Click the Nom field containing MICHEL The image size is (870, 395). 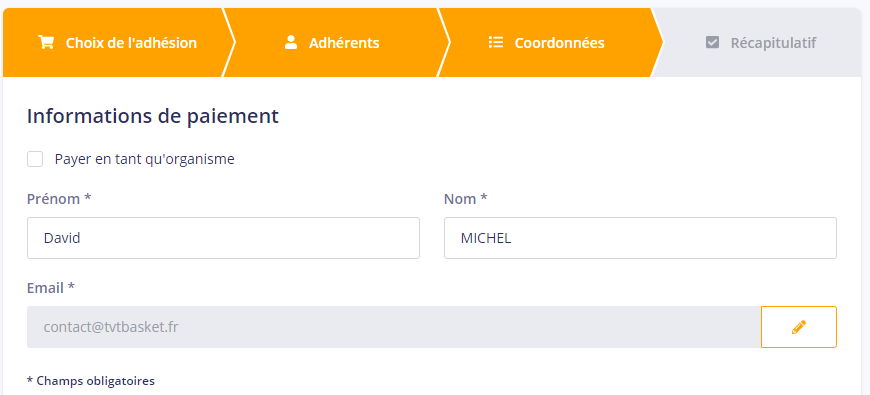point(640,238)
